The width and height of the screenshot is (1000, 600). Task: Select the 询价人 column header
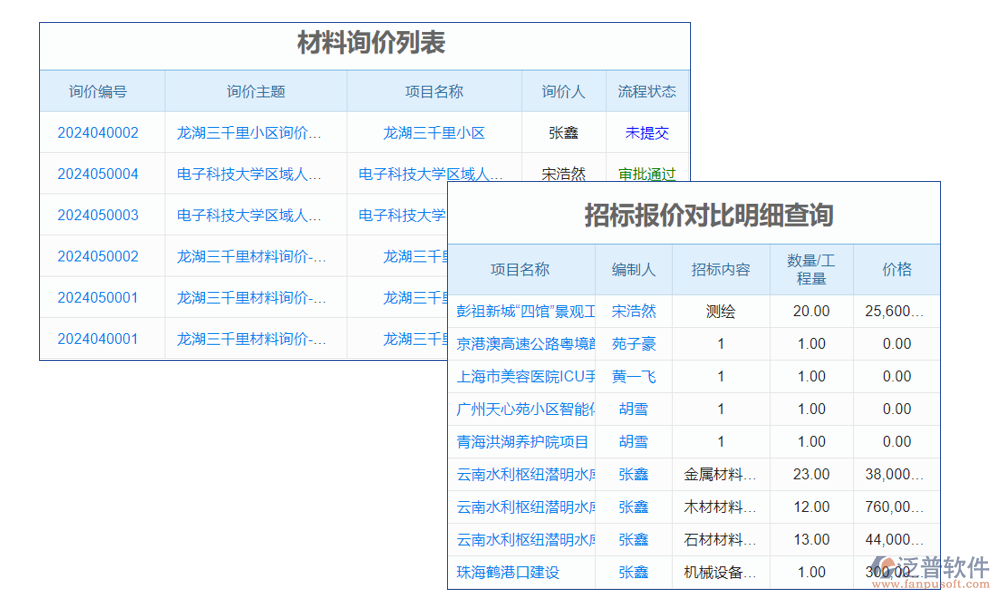(x=563, y=91)
